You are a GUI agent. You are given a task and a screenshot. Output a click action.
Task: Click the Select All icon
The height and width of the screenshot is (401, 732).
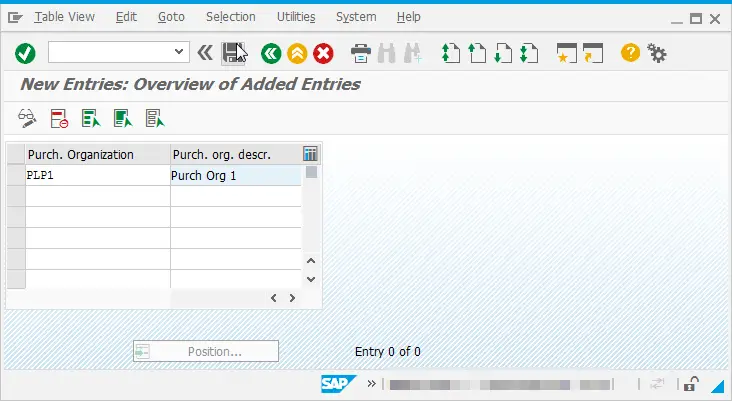pos(91,119)
